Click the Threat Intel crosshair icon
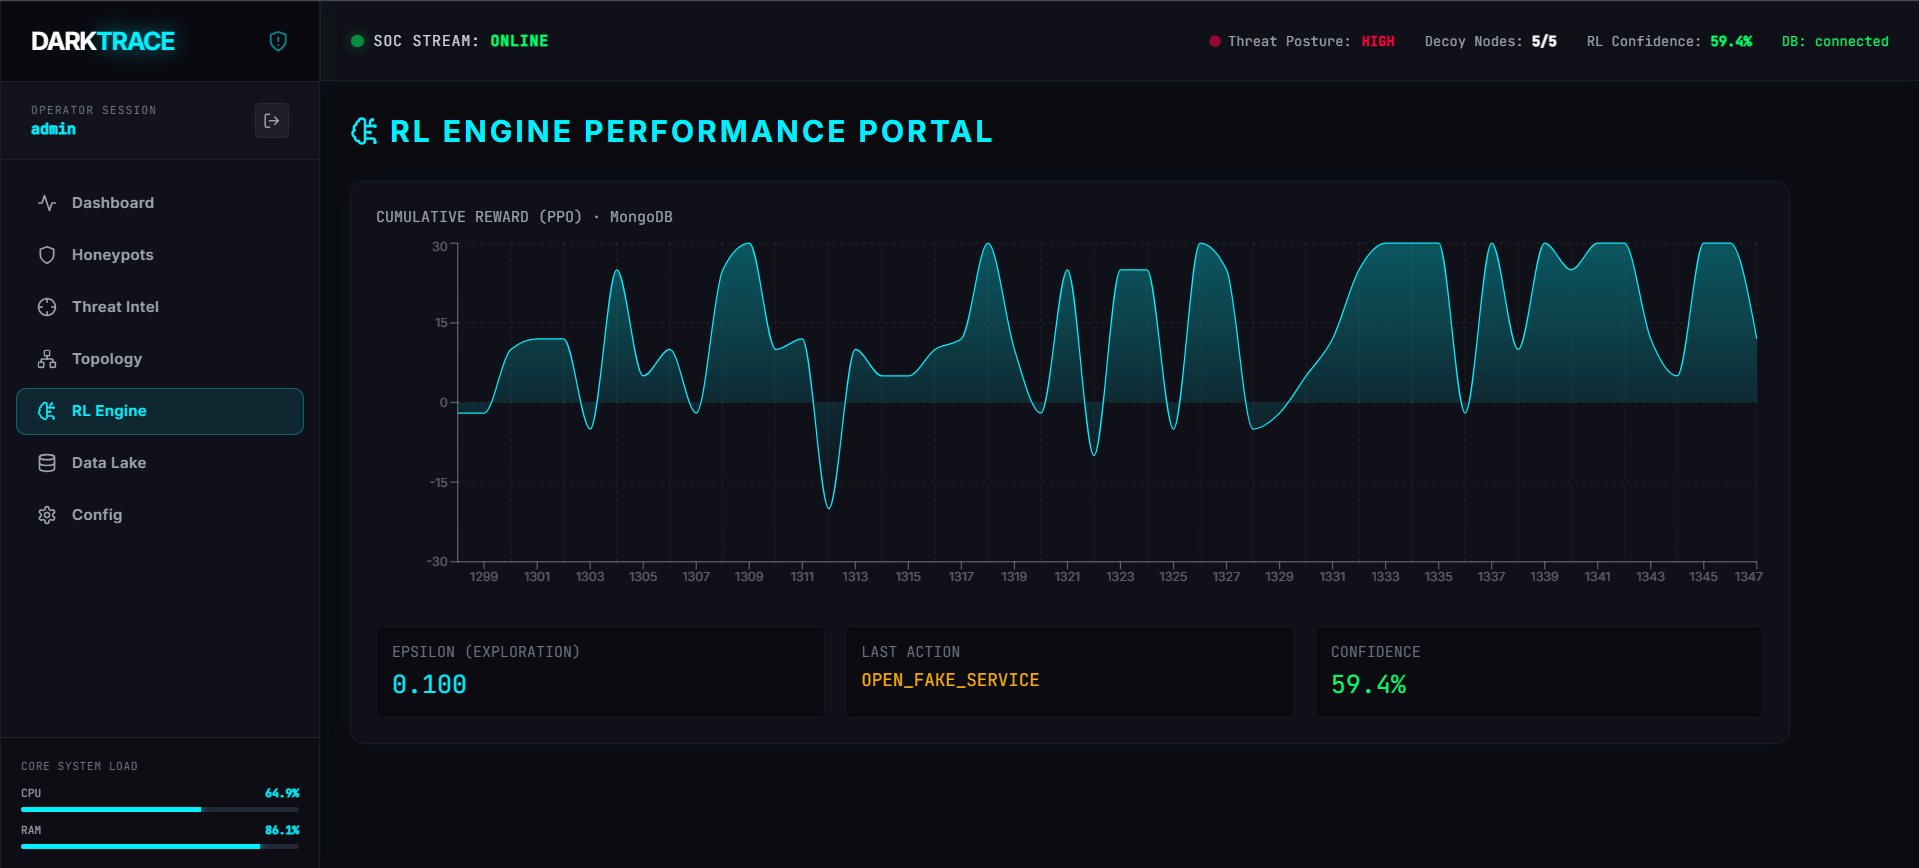Screen dimensions: 1919x868 click(47, 307)
